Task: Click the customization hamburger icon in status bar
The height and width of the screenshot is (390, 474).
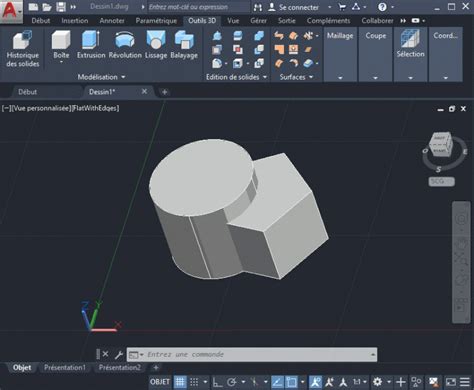Action: [465, 382]
